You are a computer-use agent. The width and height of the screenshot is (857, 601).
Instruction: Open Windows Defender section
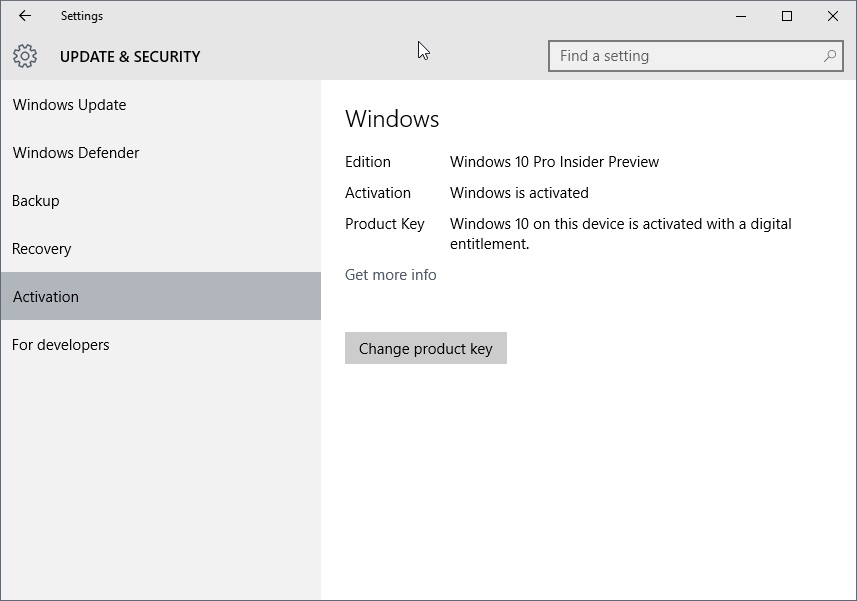point(75,153)
